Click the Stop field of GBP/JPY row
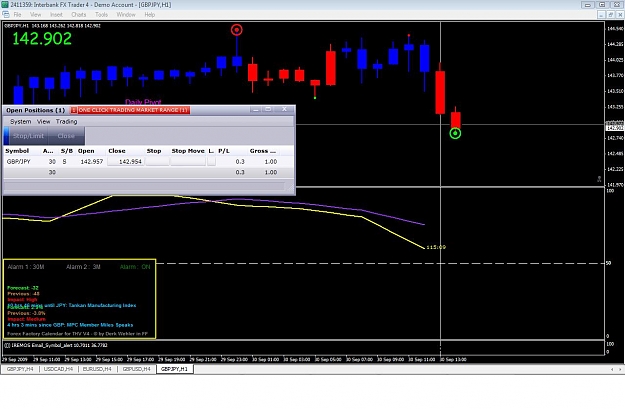The height and width of the screenshot is (409, 625). [x=157, y=161]
